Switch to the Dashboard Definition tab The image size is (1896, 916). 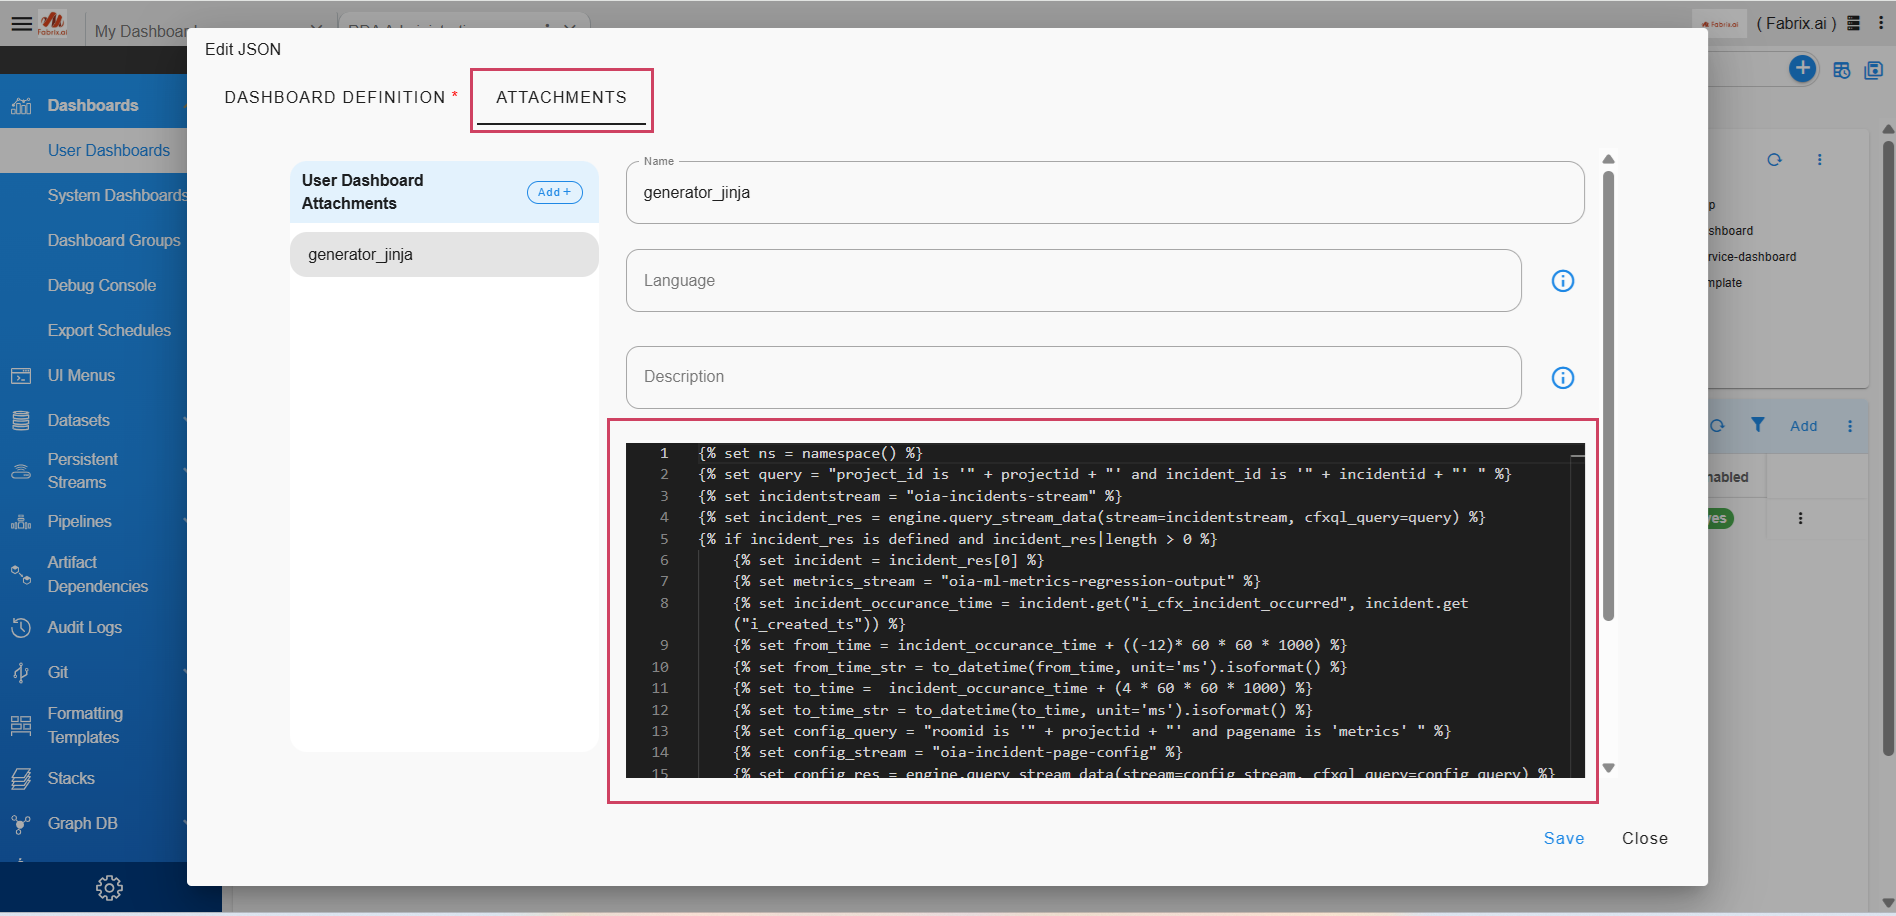335,98
